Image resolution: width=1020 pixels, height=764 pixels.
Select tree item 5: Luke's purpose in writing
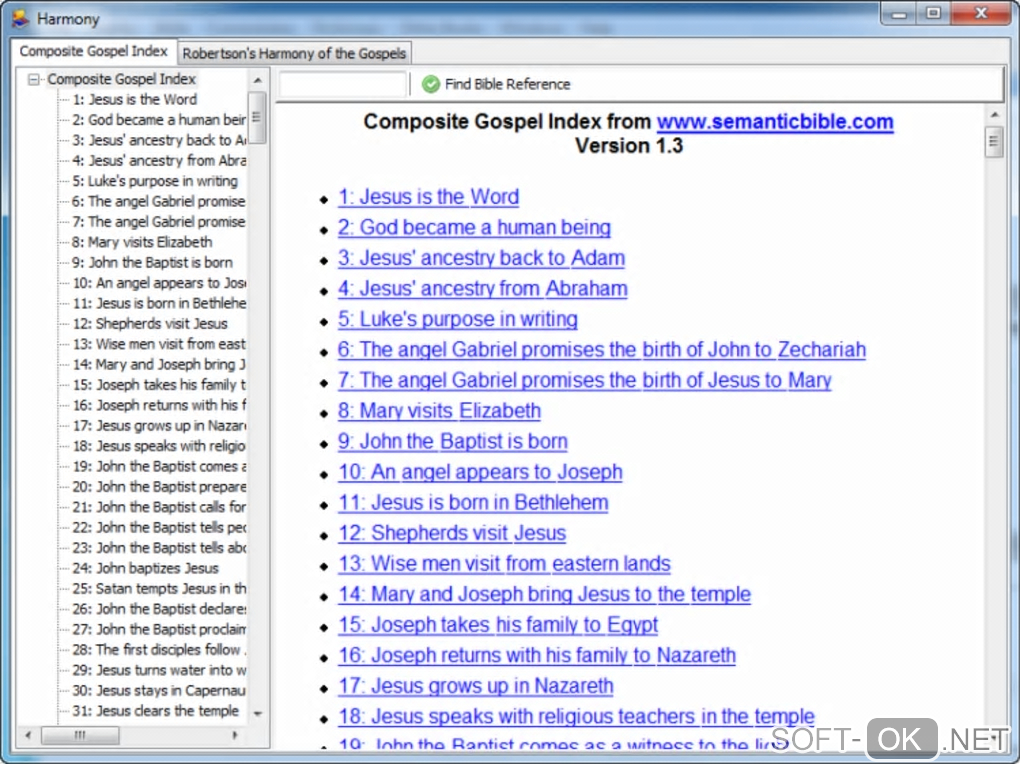pyautogui.click(x=155, y=181)
